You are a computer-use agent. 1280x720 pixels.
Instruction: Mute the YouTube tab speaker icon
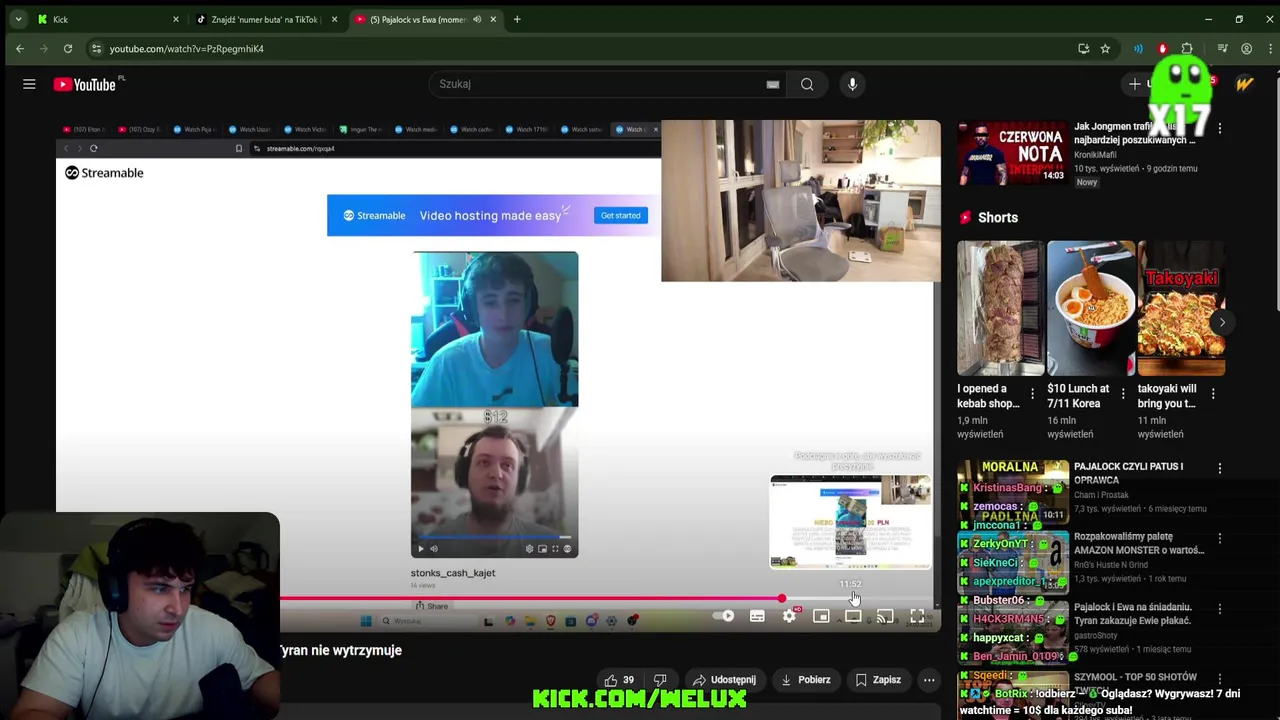(477, 19)
